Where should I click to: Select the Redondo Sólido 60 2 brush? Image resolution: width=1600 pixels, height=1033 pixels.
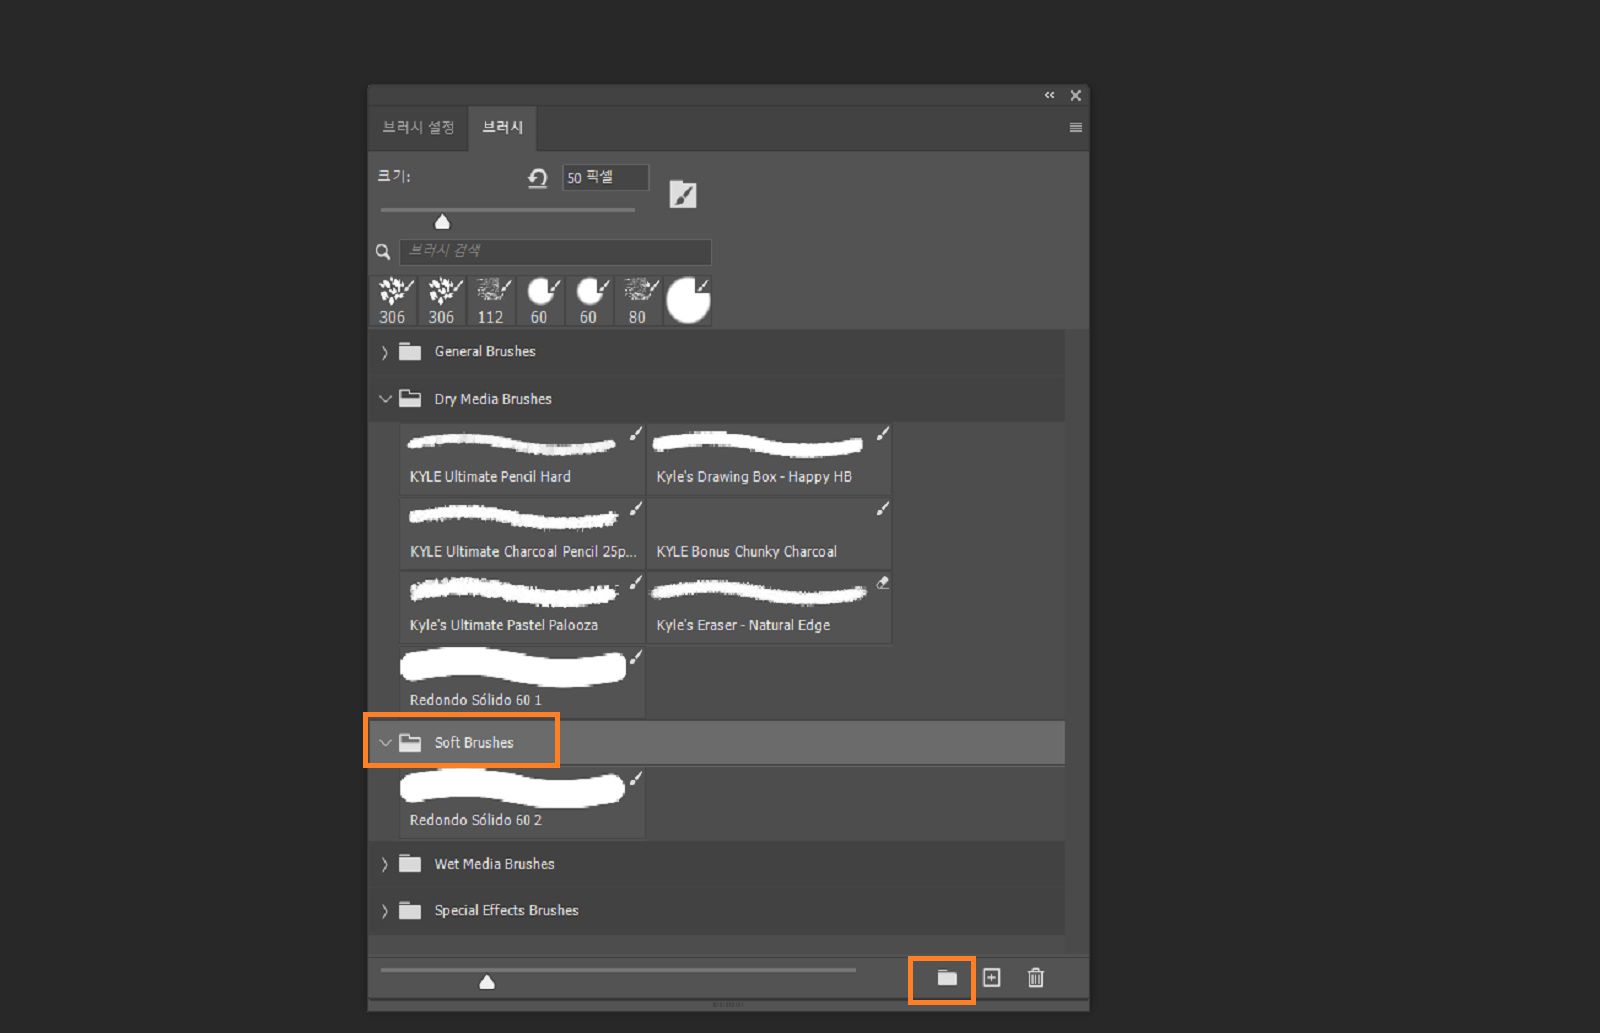point(523,803)
